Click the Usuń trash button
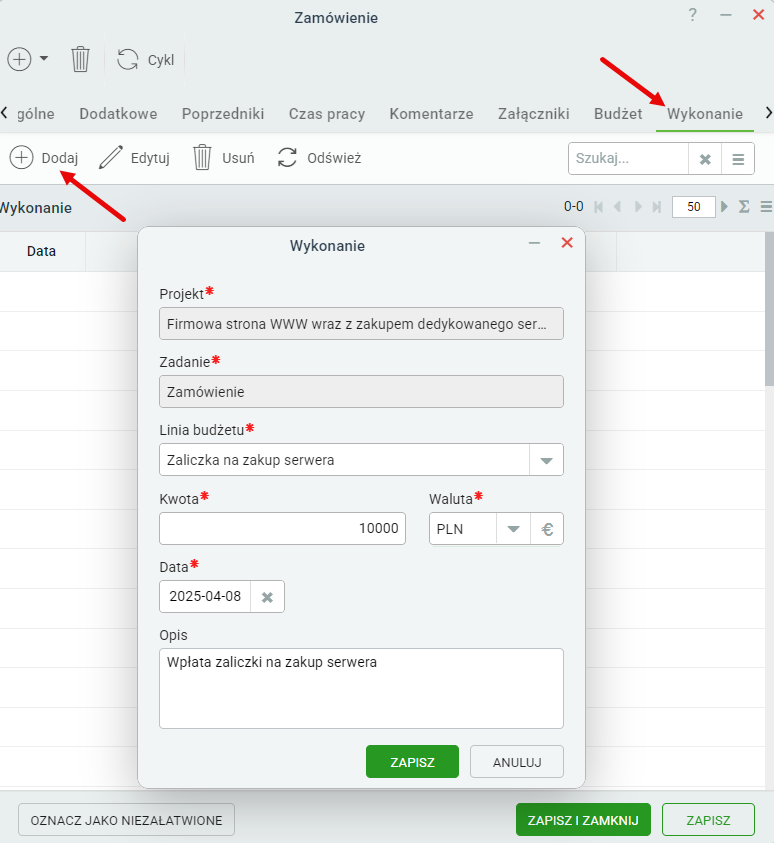Image resolution: width=774 pixels, height=843 pixels. coord(224,158)
